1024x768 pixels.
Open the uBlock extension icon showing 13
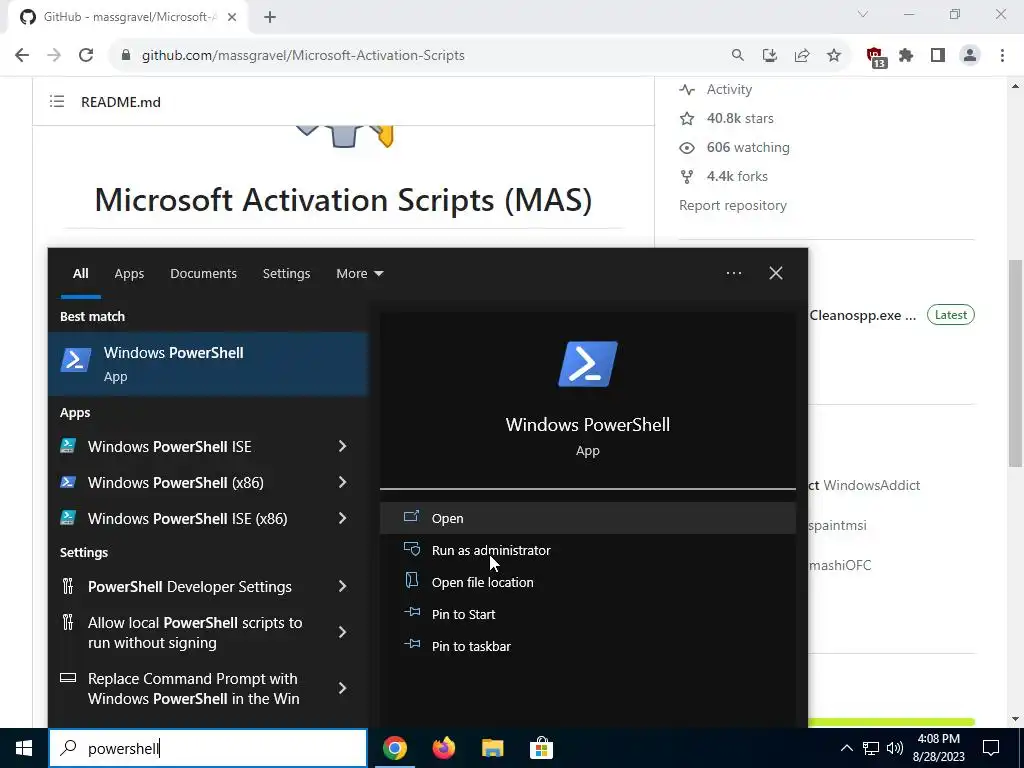(875, 57)
